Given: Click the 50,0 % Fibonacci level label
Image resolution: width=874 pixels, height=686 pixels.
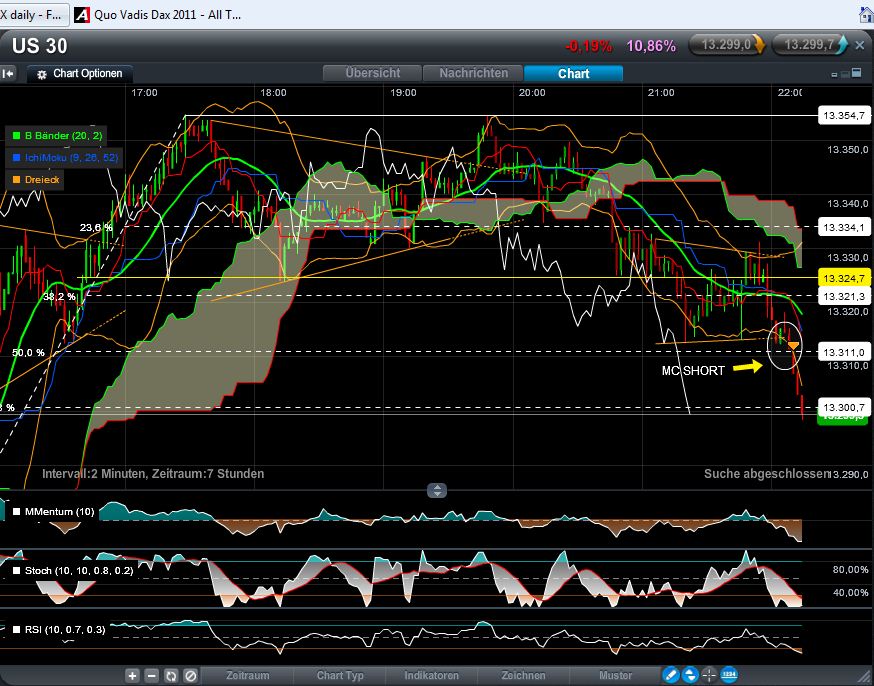Looking at the screenshot, I should coord(28,353).
